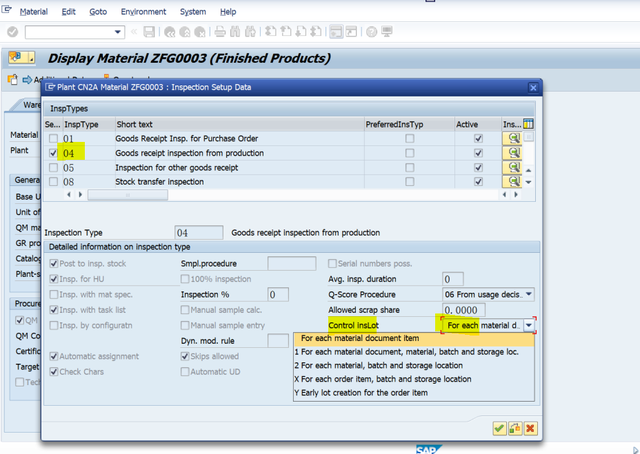Open the Control InsLot dropdown arrow
Screen dimensions: 640x454
[529, 325]
